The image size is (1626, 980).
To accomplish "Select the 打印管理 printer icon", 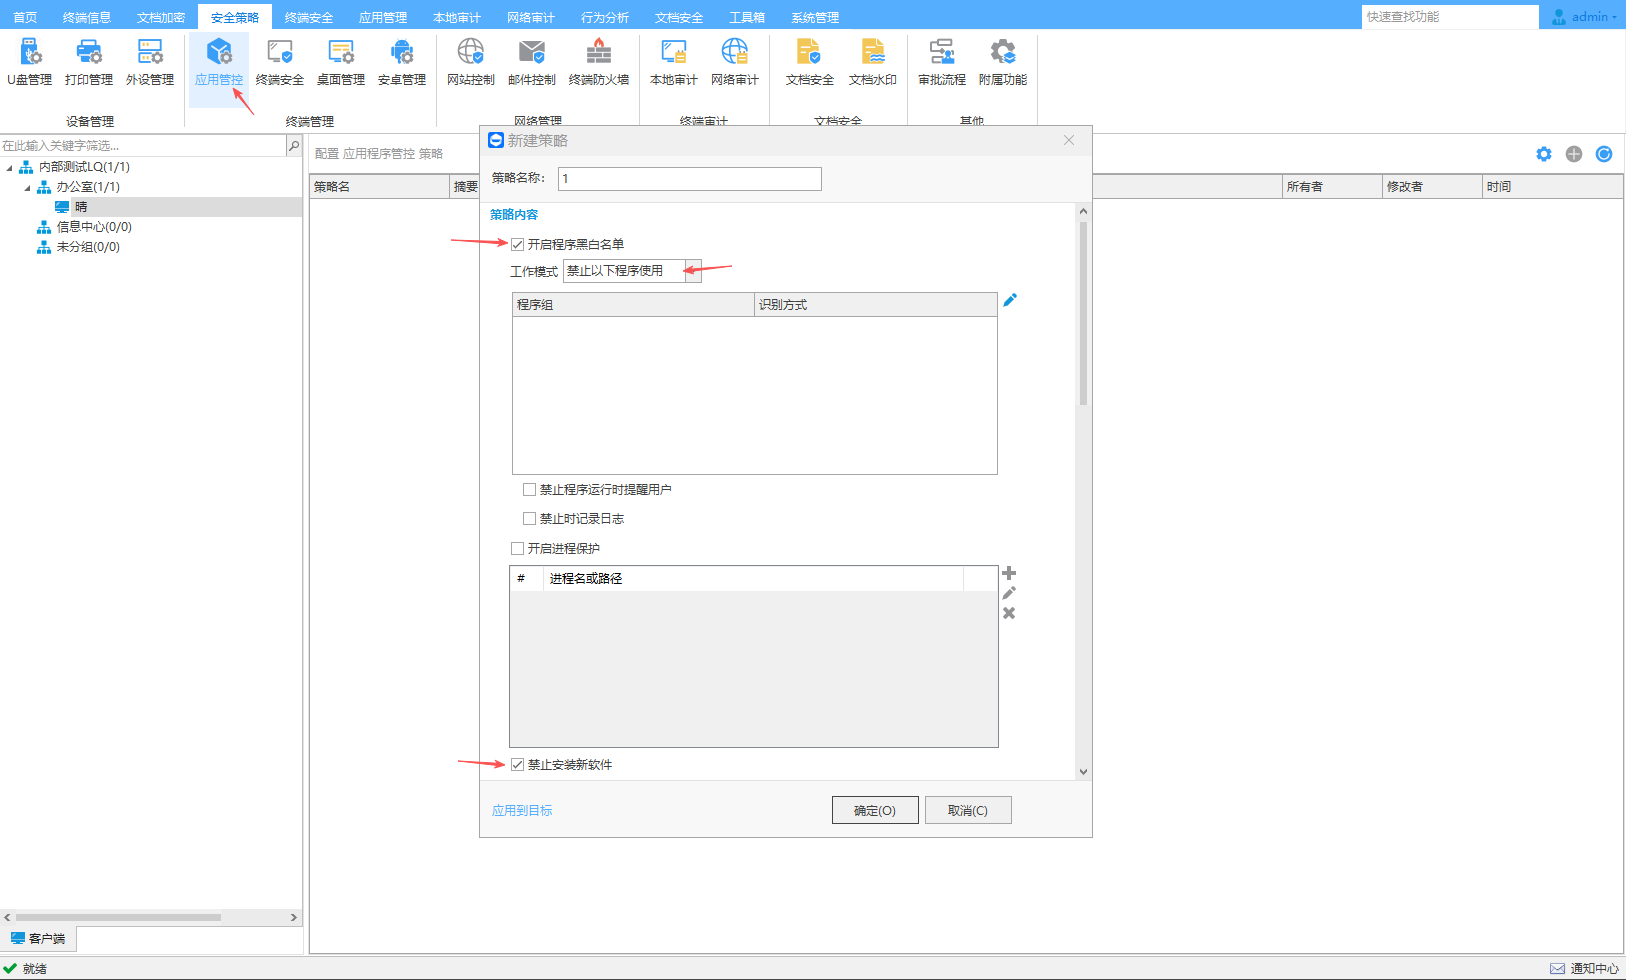I will (89, 62).
